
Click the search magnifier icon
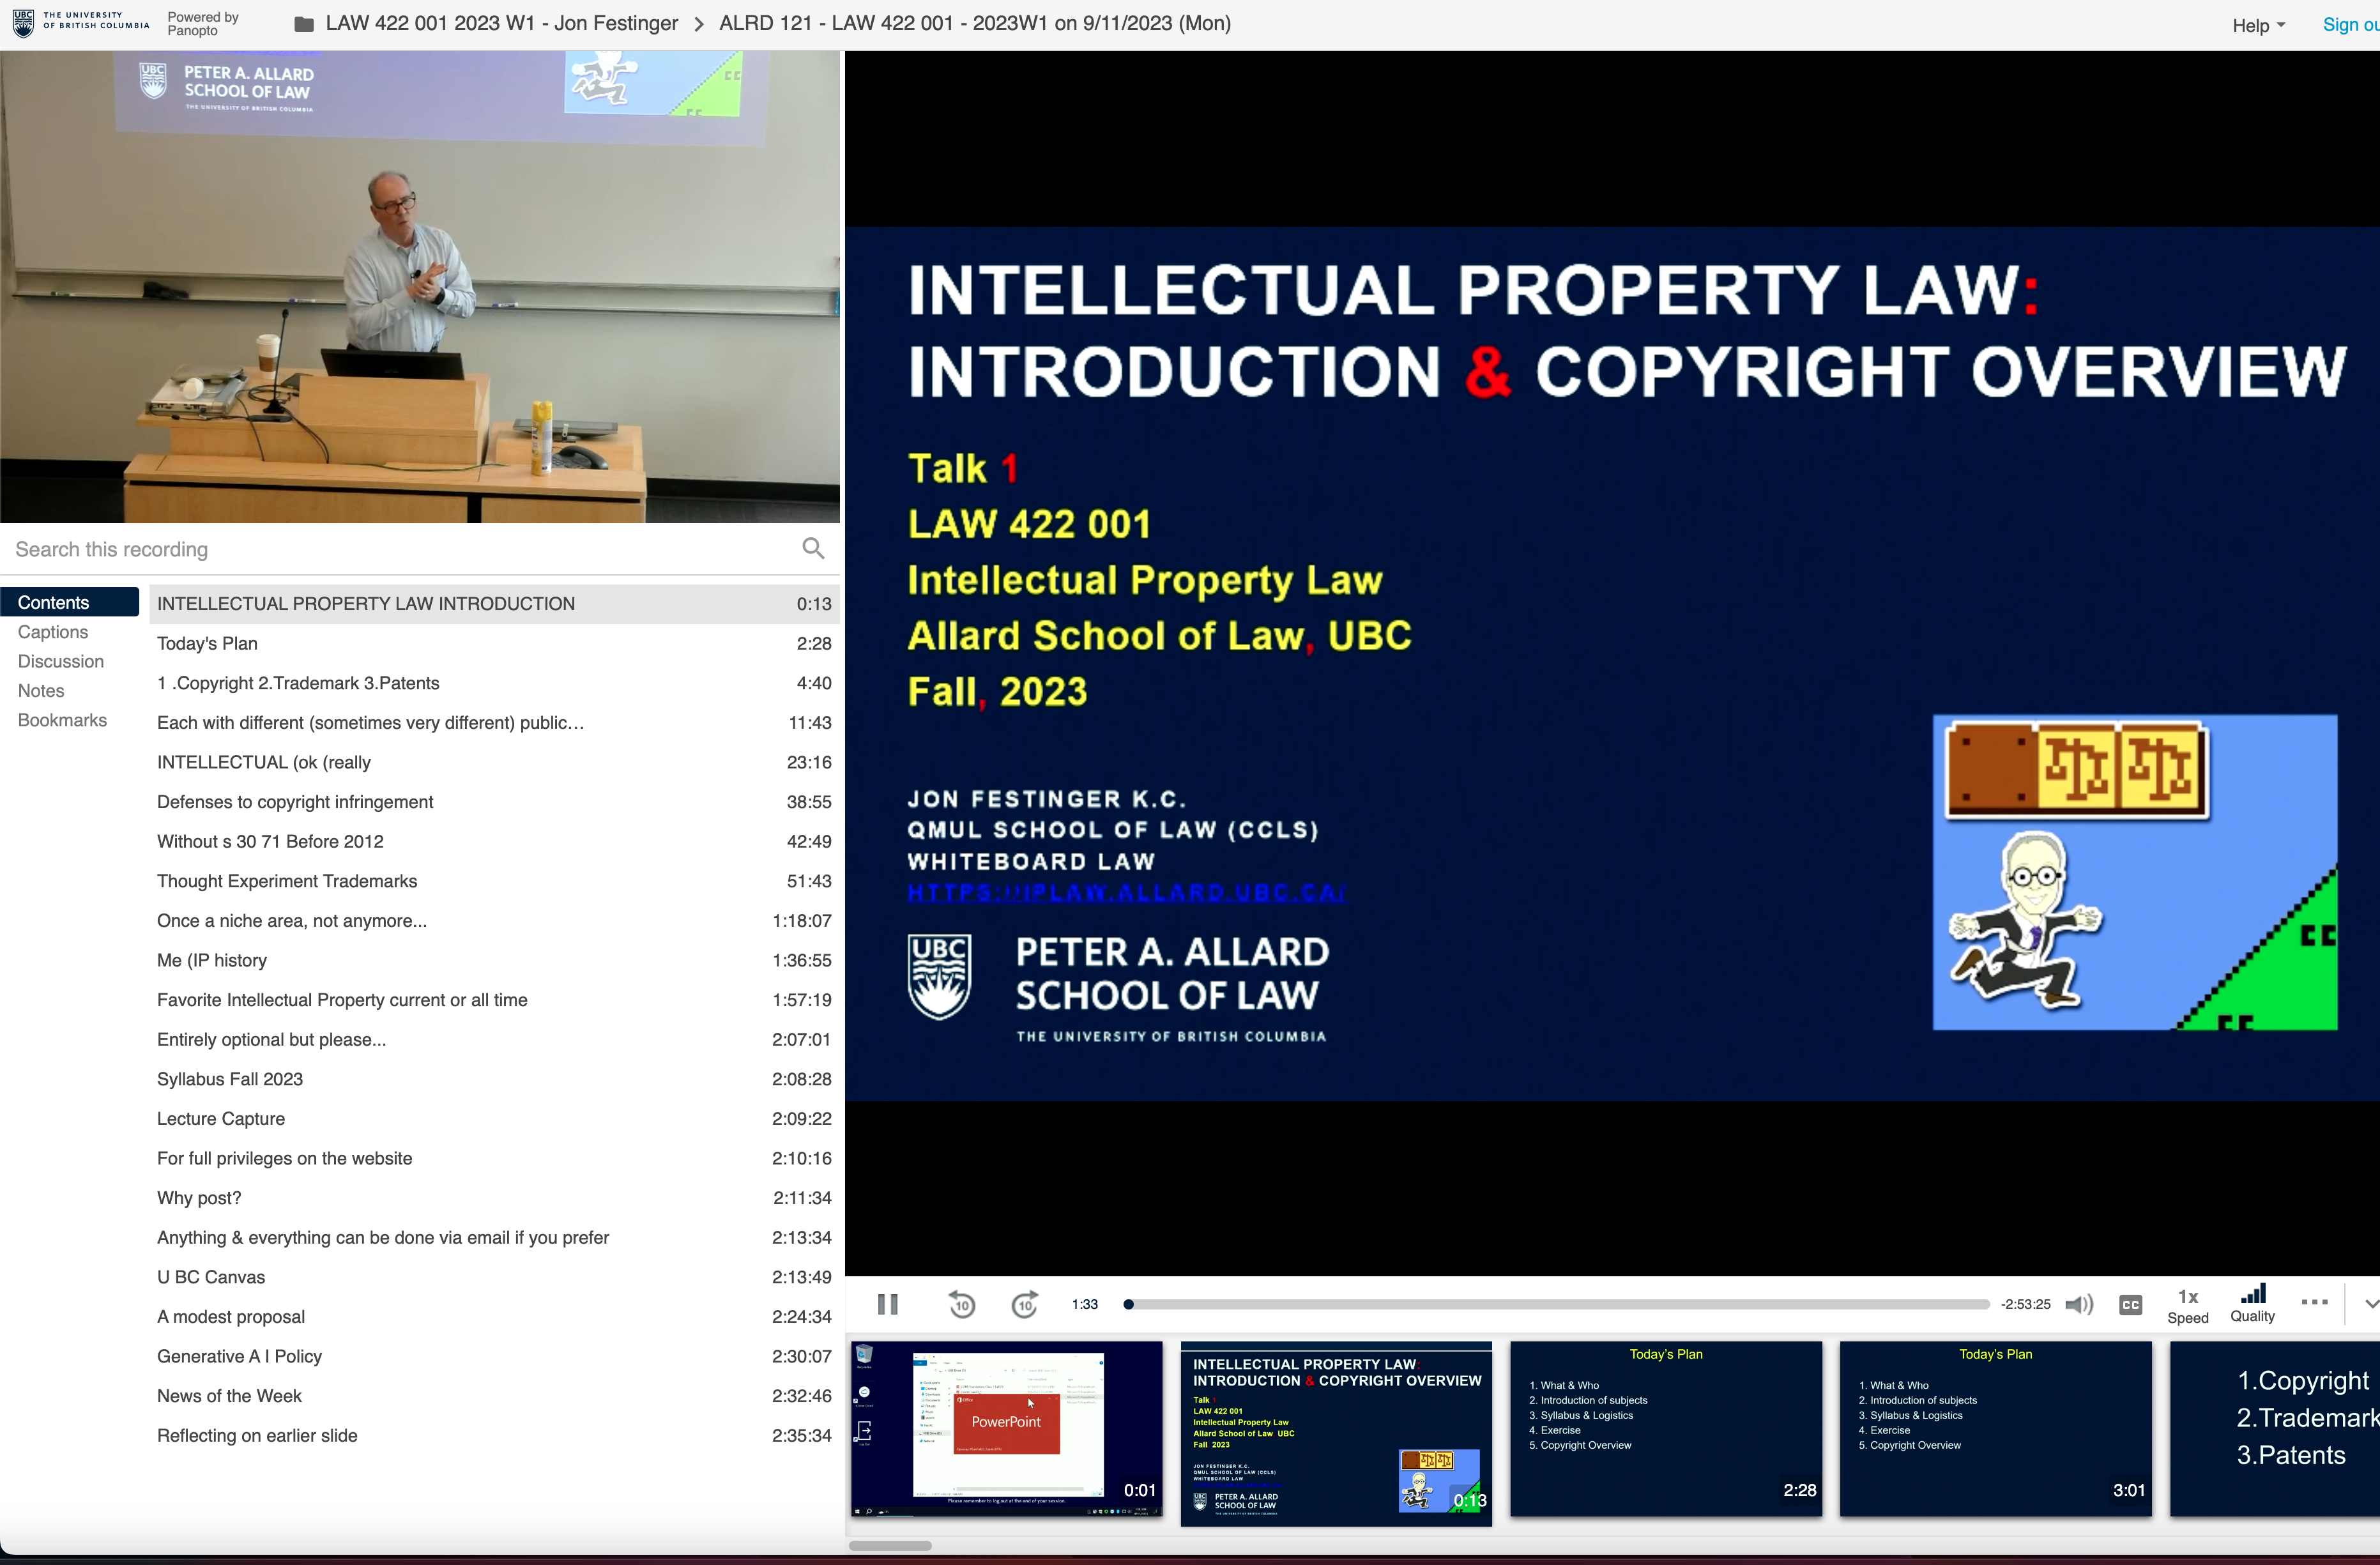(813, 548)
